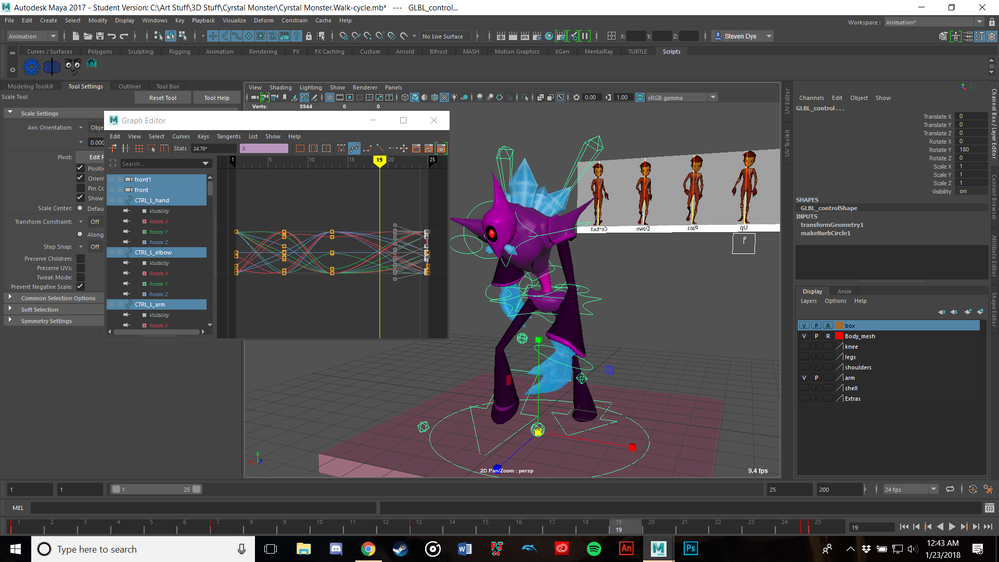Click the green-highlighted camera icon in viewport toolbar
This screenshot has height=562, width=999.
264,97
